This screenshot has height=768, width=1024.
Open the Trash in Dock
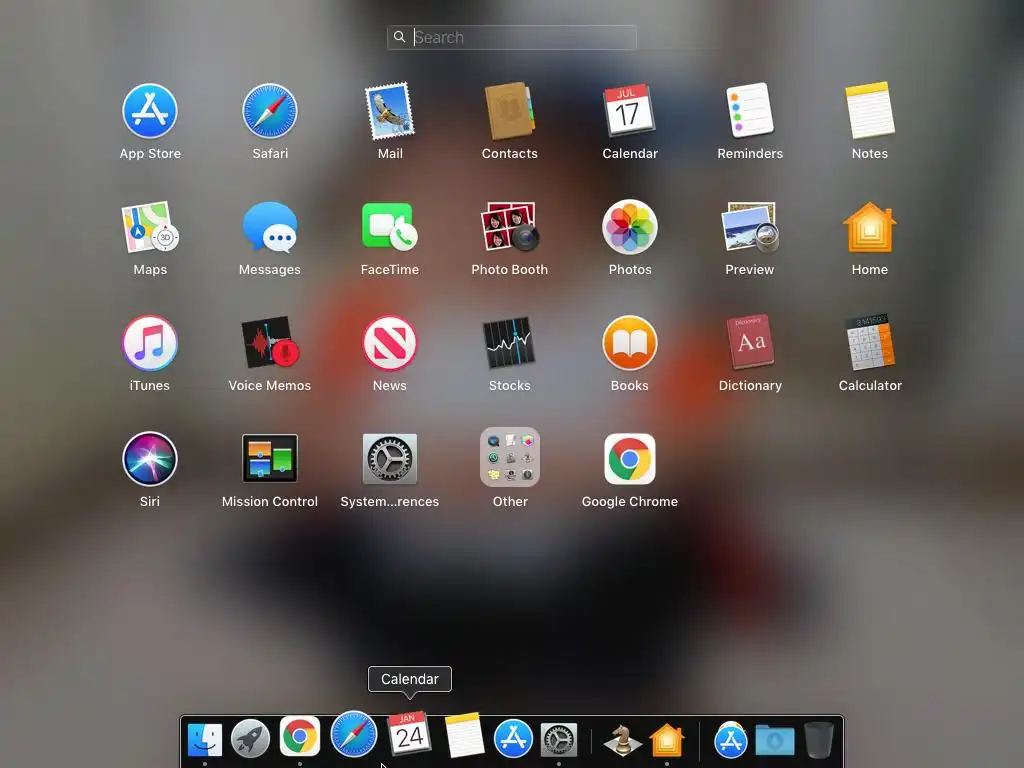[818, 740]
